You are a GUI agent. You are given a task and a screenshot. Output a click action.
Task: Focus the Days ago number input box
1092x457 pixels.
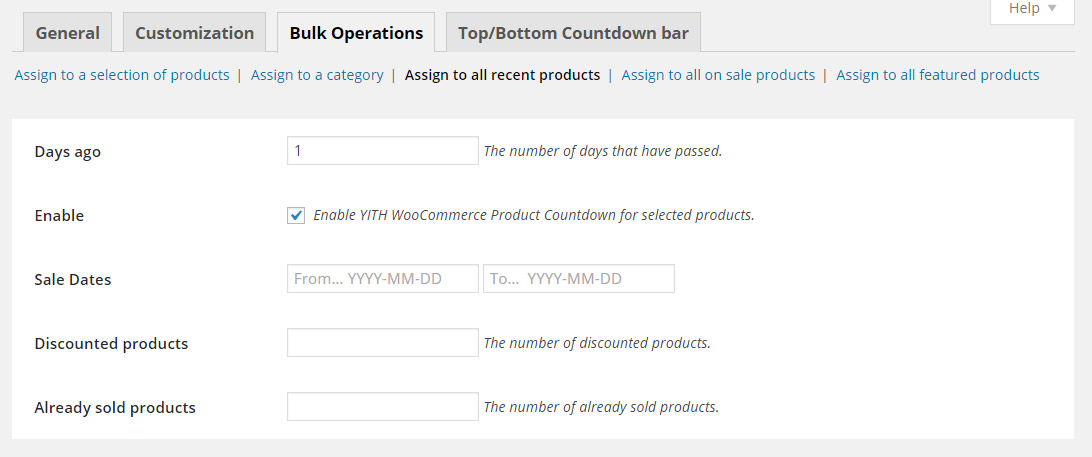[x=382, y=151]
